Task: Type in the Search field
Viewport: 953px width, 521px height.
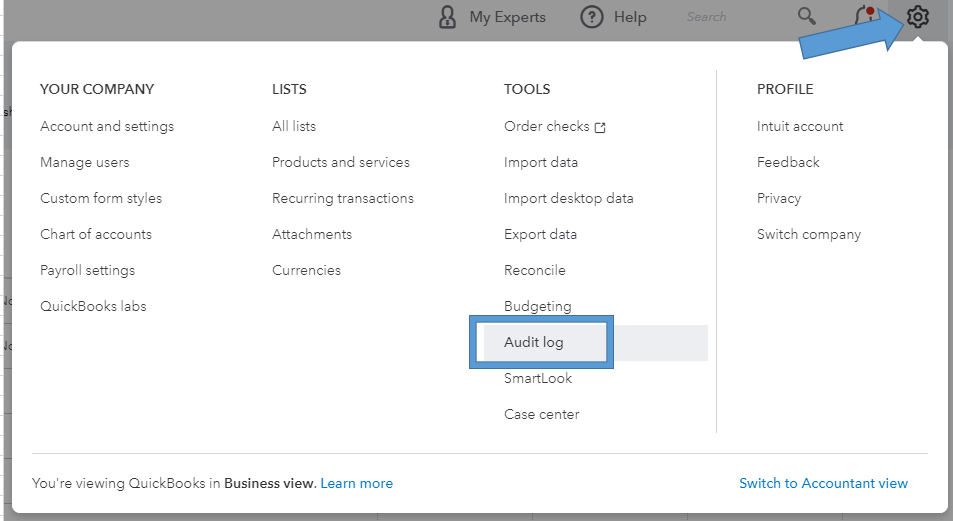Action: point(730,17)
